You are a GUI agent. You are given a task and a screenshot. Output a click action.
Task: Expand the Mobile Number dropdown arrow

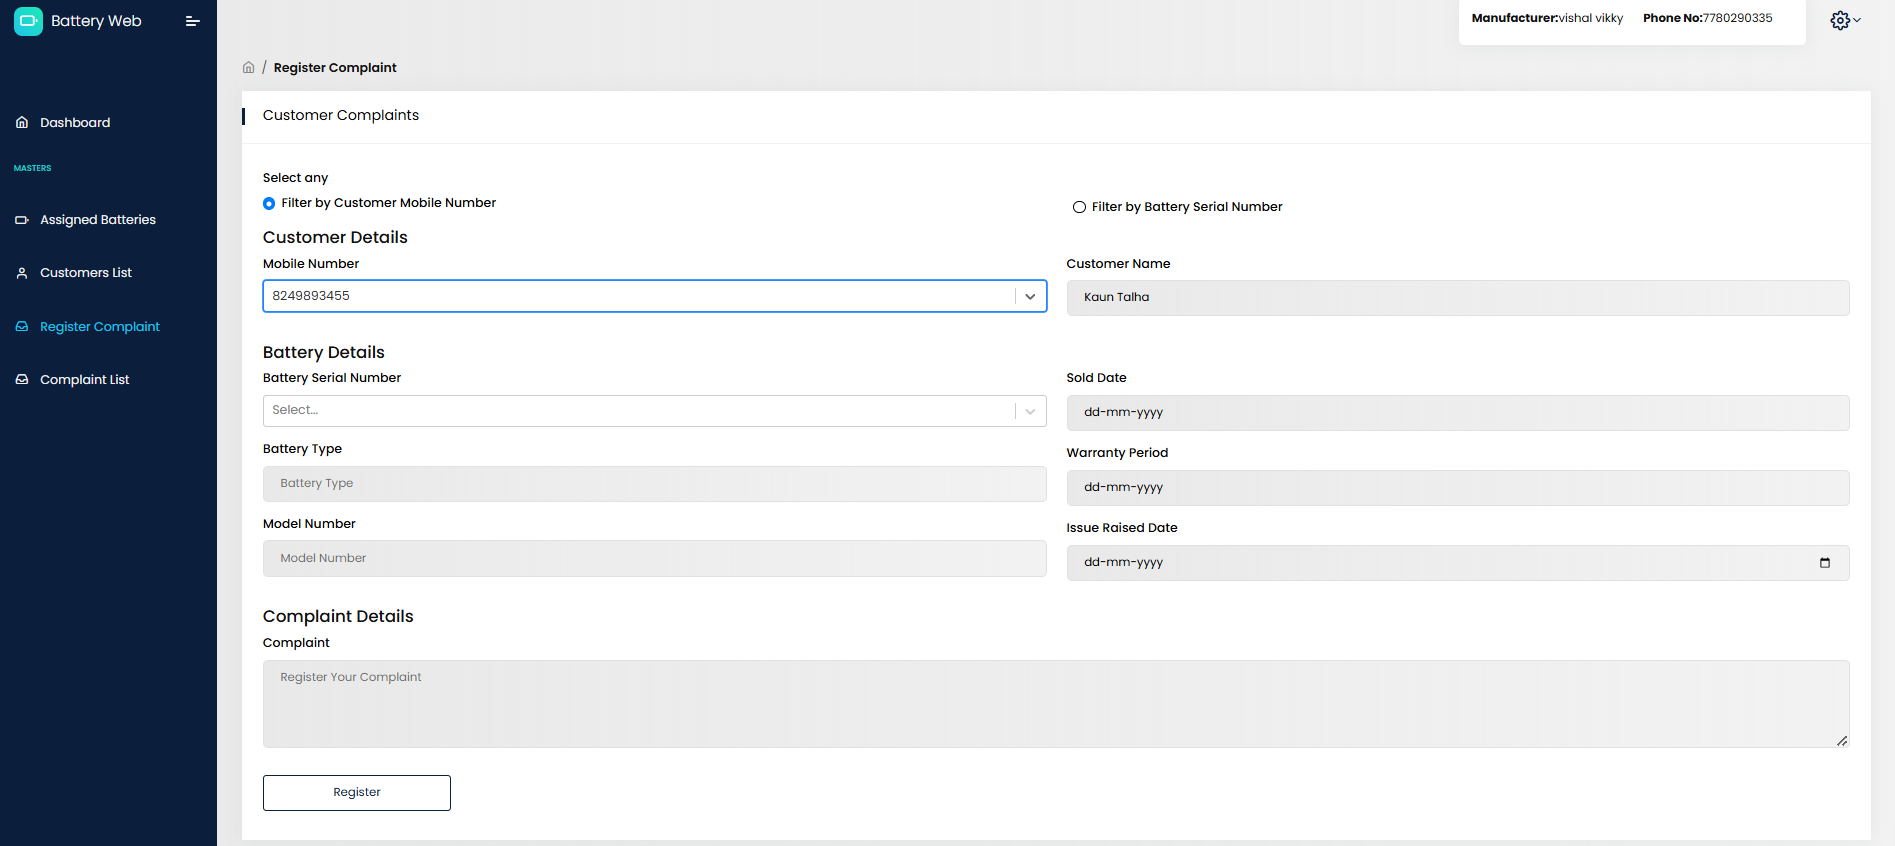pos(1030,297)
